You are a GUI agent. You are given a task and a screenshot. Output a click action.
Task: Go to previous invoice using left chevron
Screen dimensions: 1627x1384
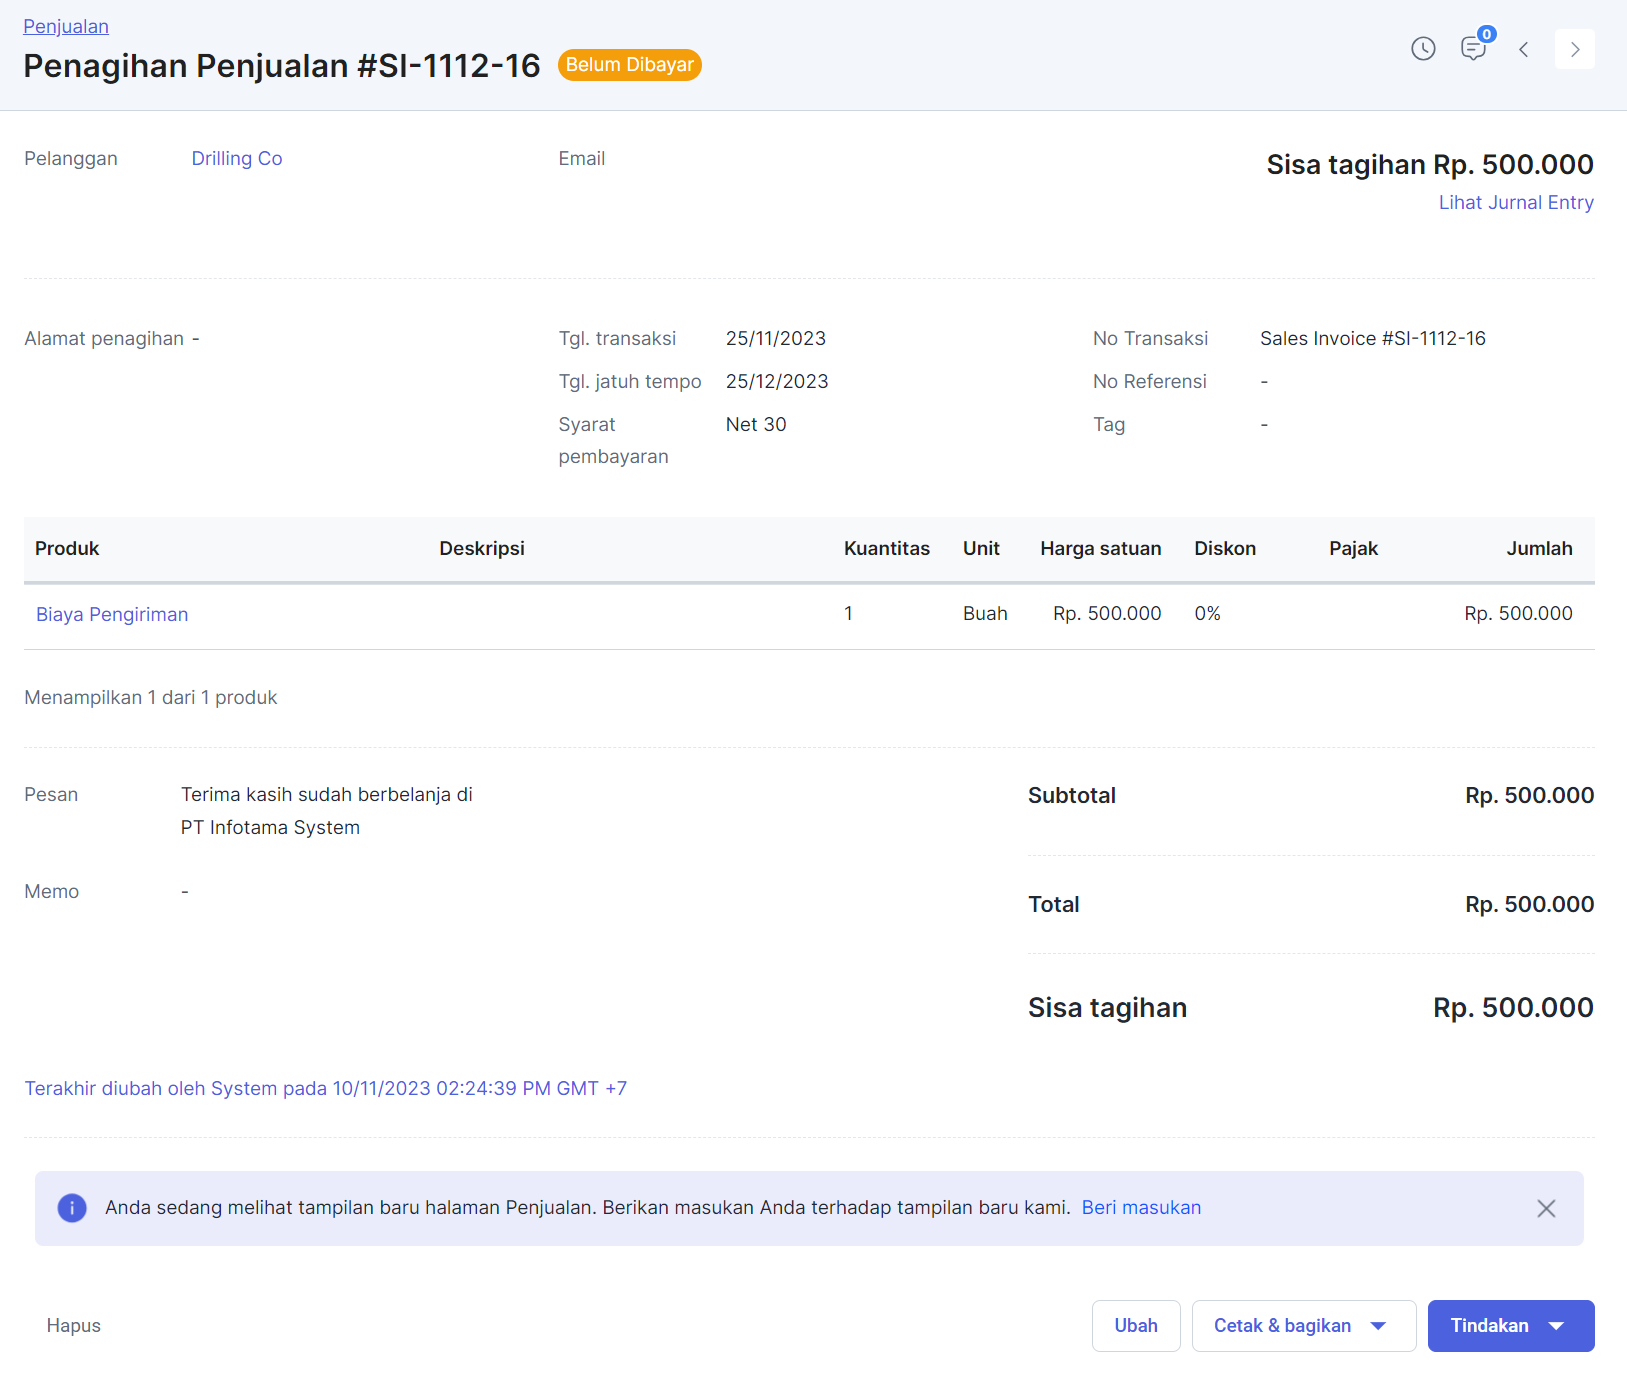click(x=1523, y=49)
